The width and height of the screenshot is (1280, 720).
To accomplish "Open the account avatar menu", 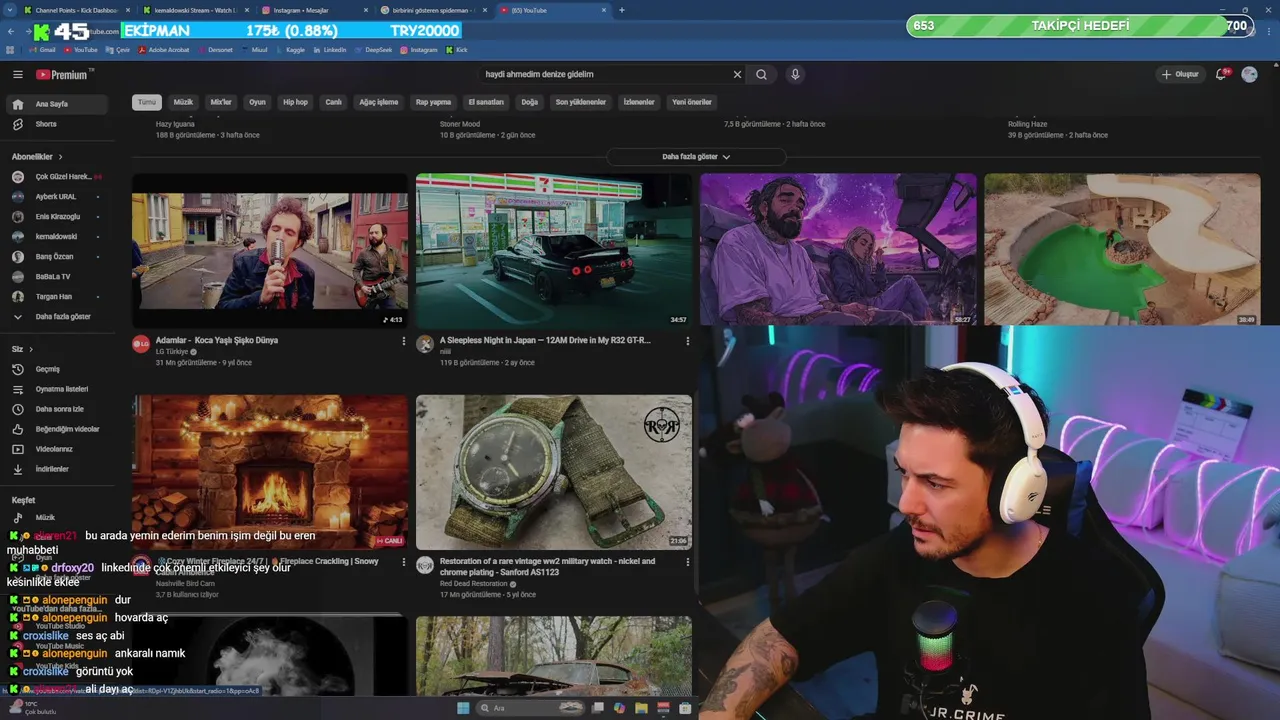I will (1249, 74).
